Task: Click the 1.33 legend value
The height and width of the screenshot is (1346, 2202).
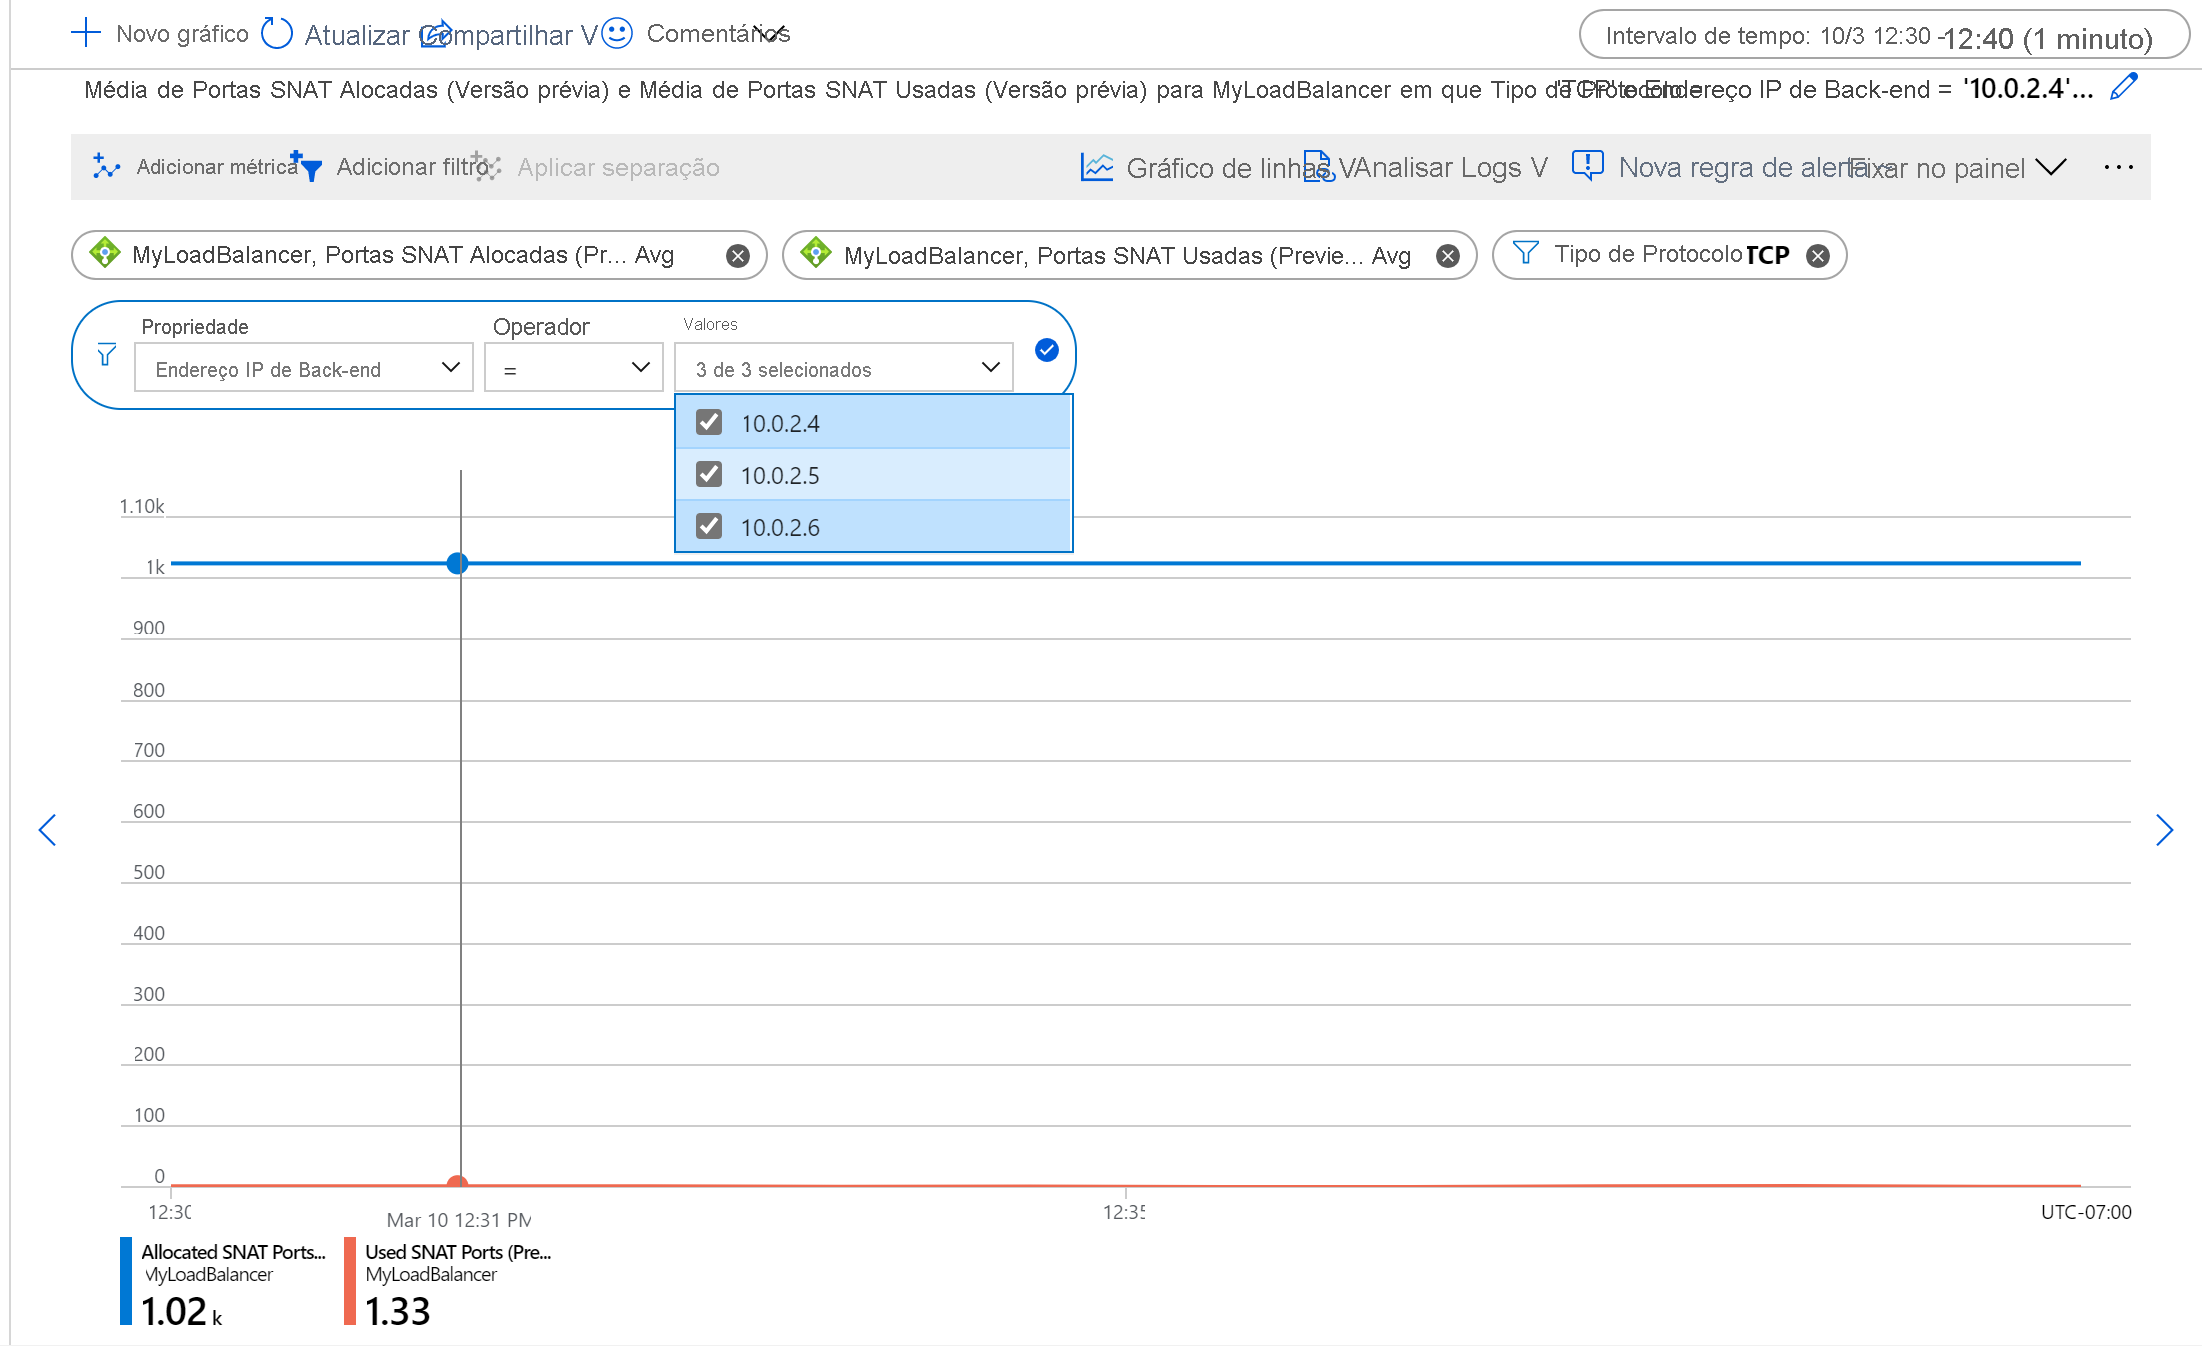Action: (397, 1311)
